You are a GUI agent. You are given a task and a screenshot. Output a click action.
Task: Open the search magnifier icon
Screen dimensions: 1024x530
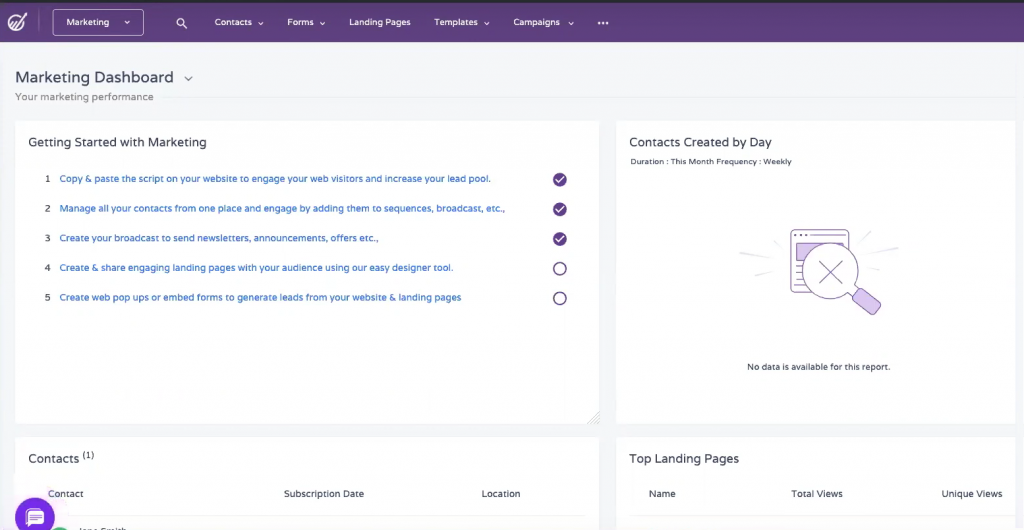[x=181, y=23]
